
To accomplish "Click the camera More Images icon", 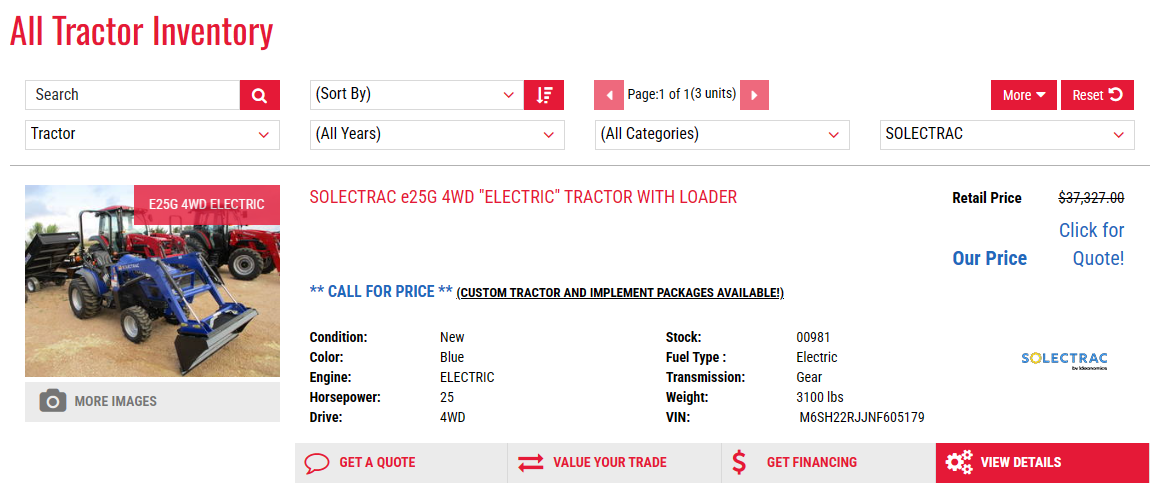I will point(53,401).
